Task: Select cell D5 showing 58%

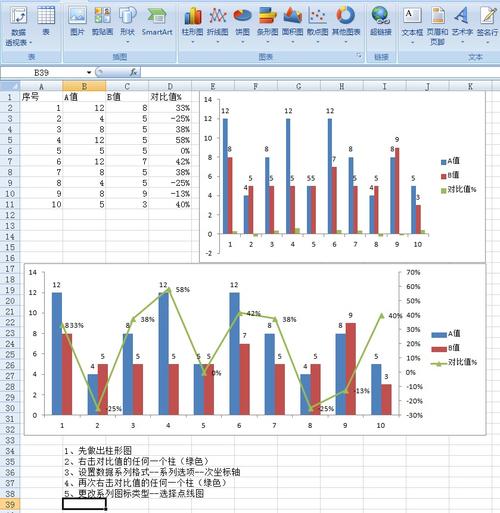Action: point(170,140)
